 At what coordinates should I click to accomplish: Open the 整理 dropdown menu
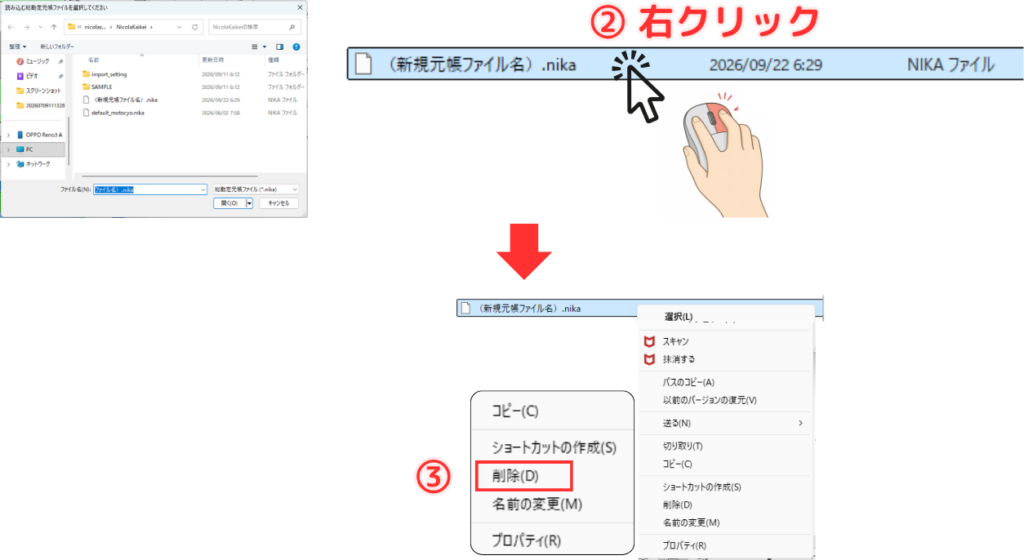coord(18,47)
